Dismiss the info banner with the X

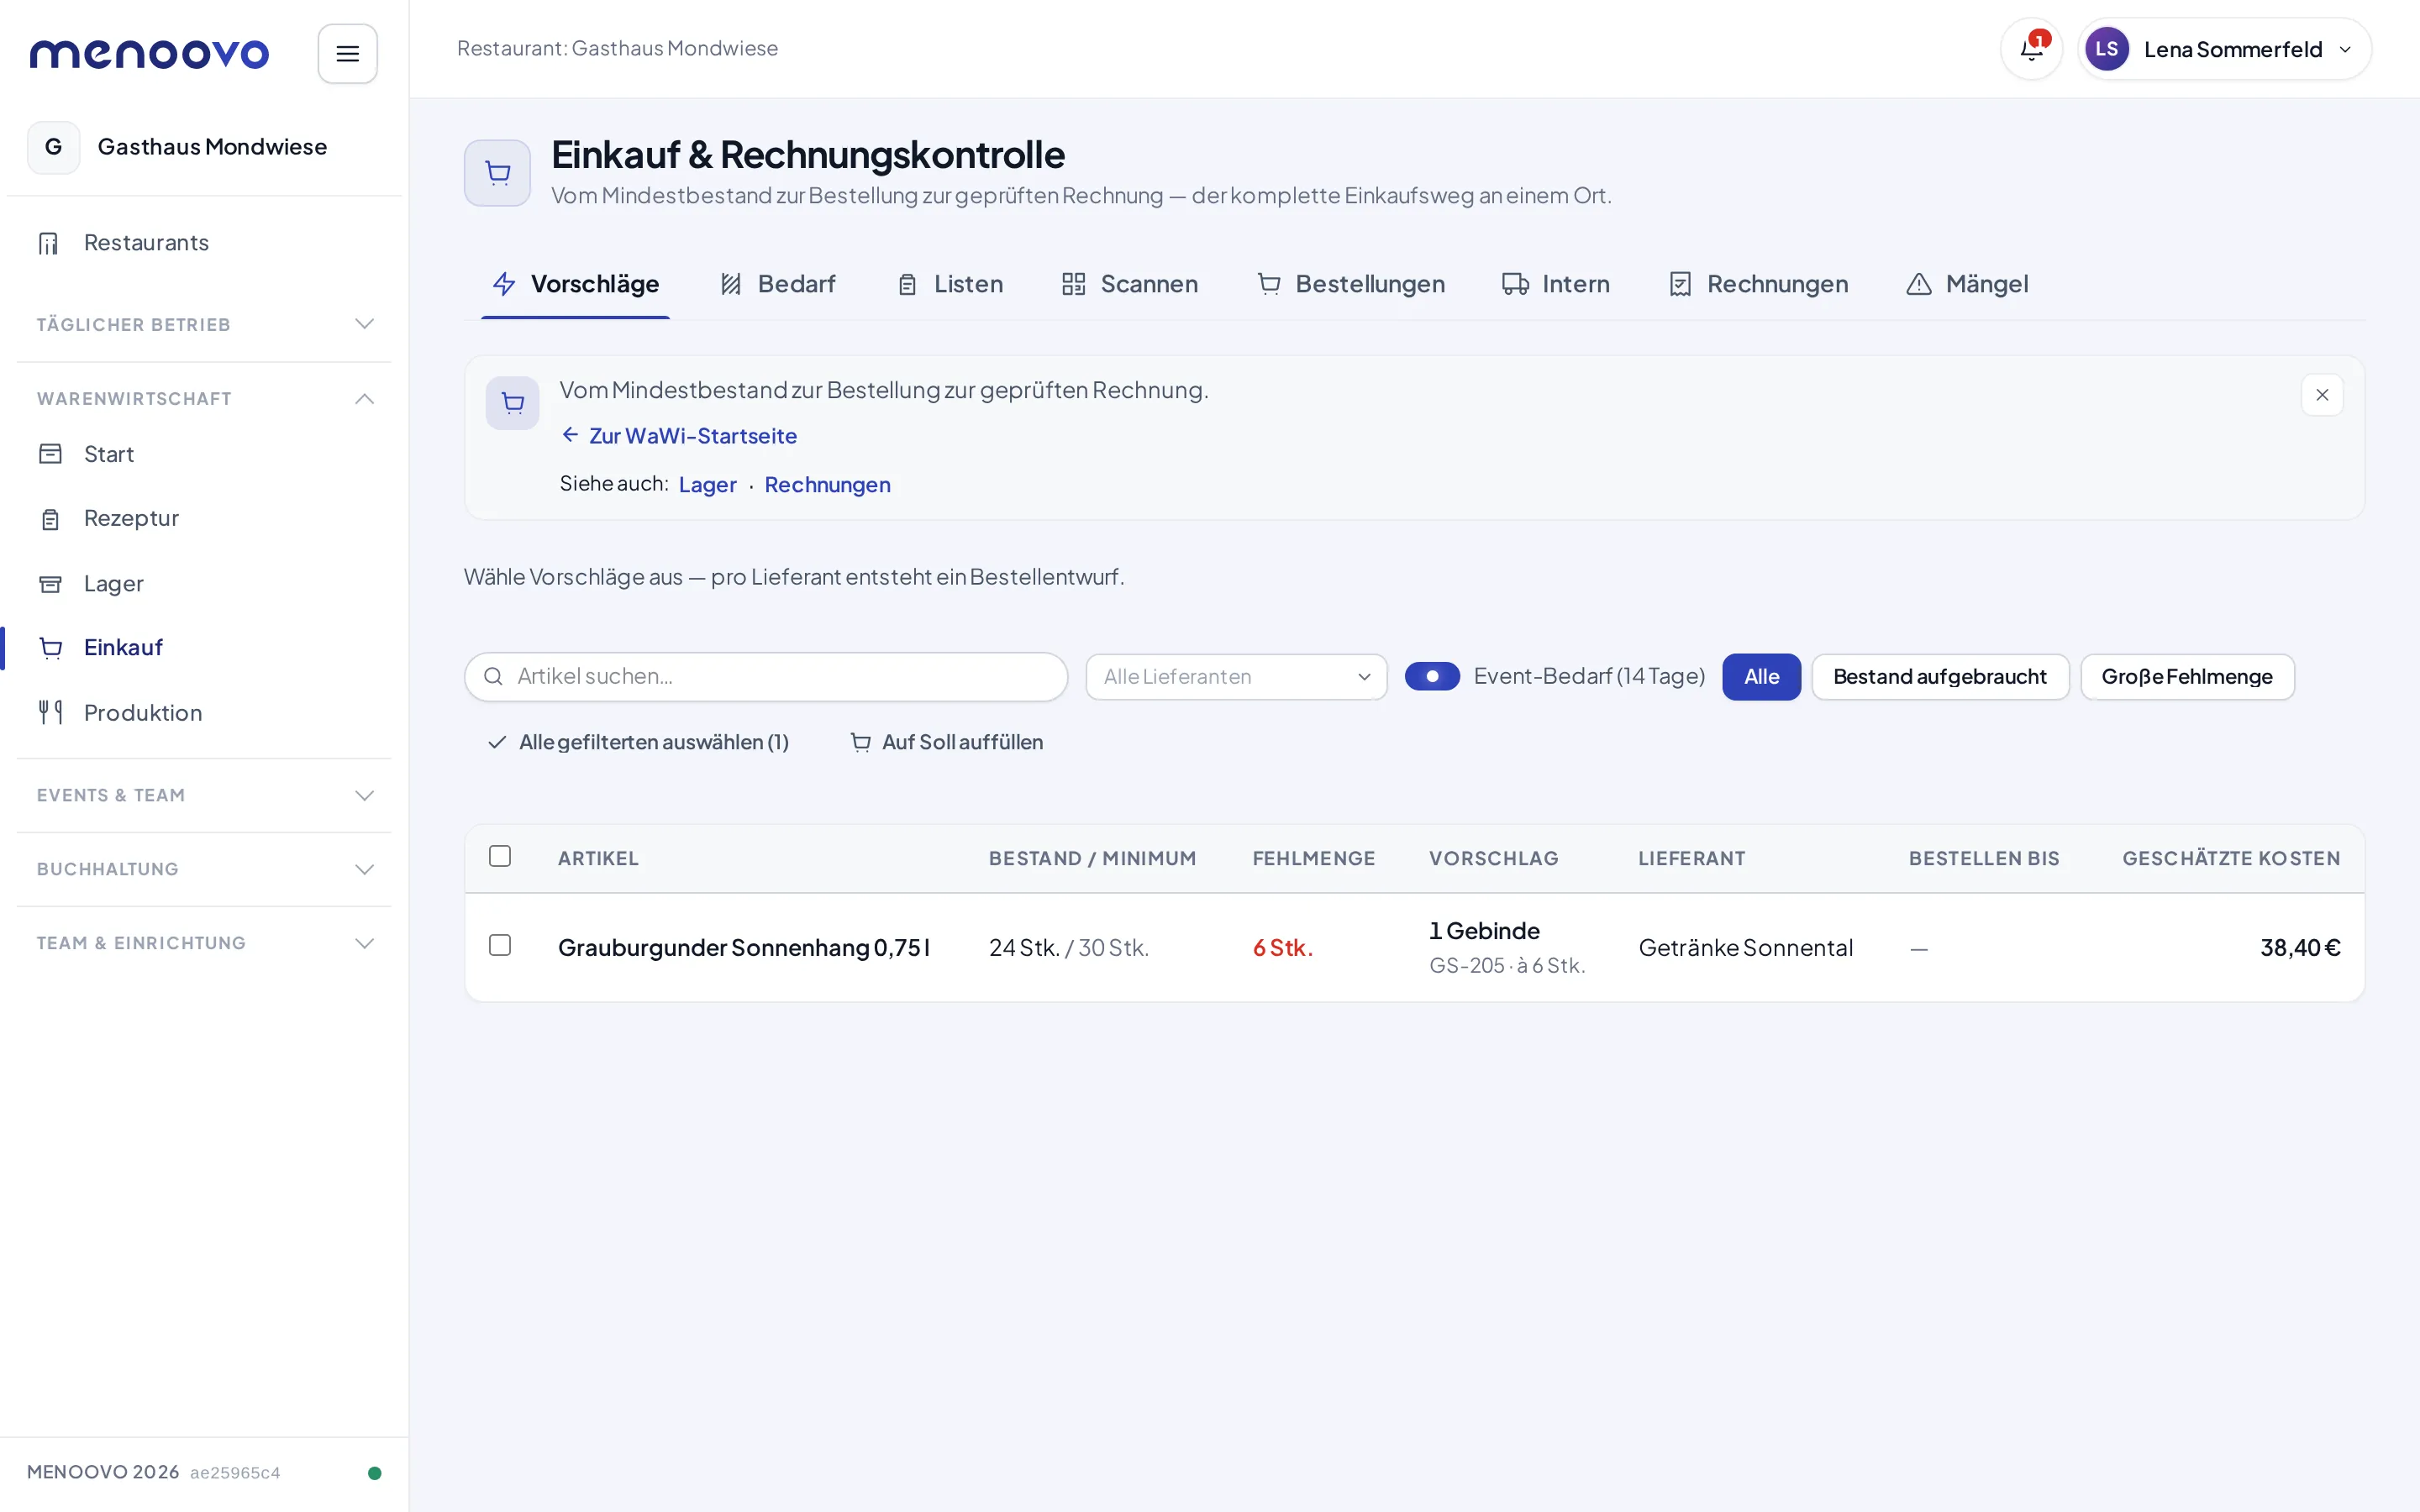pos(2322,395)
